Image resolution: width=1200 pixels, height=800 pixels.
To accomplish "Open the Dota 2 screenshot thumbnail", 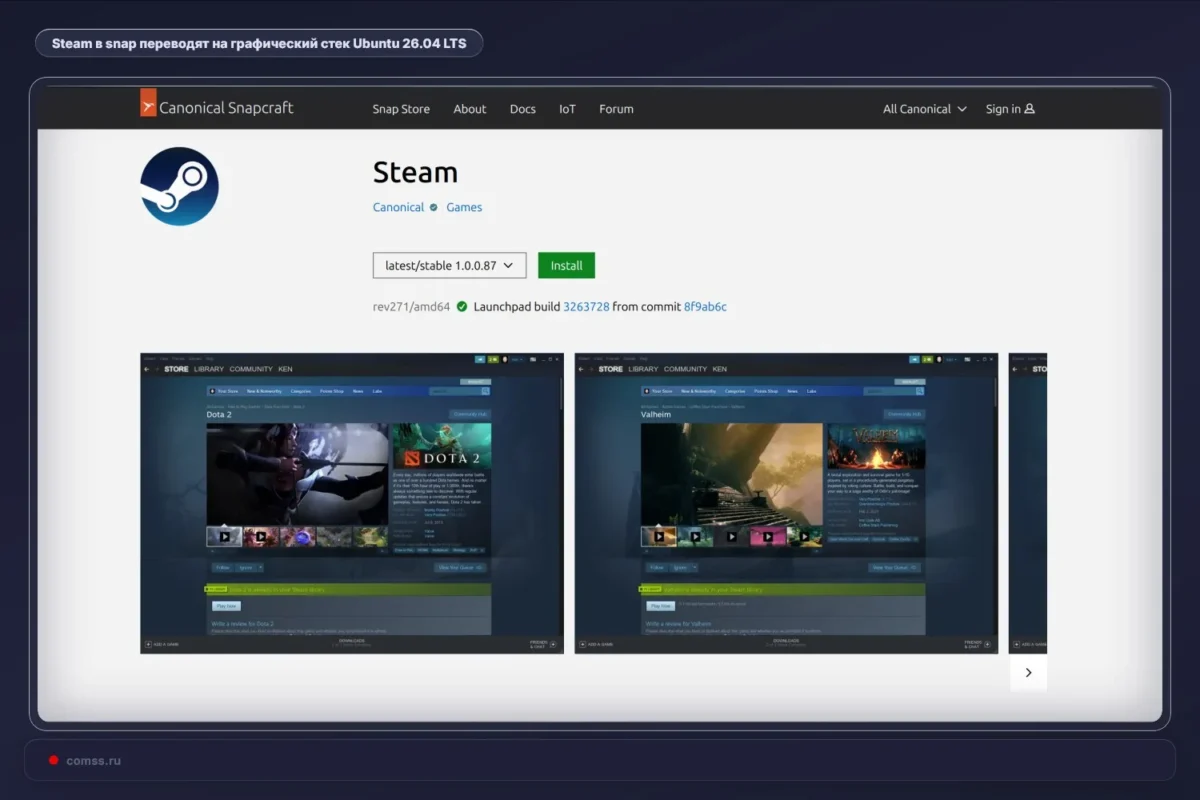I will pos(352,503).
